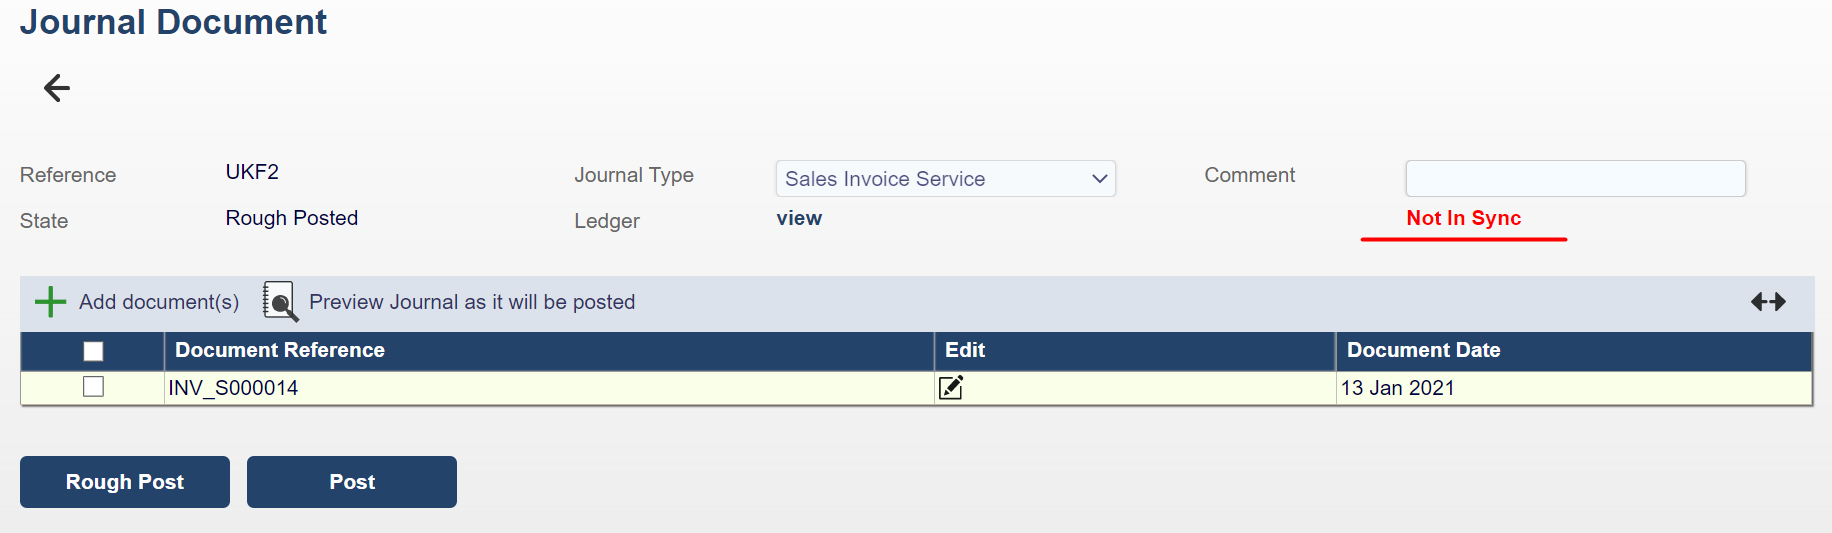
Task: Click the Not In Sync status text
Action: click(x=1463, y=219)
